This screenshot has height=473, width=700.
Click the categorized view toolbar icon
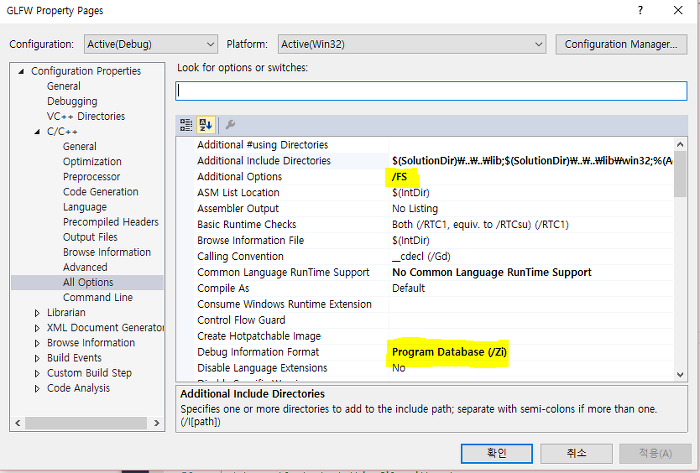tap(186, 125)
